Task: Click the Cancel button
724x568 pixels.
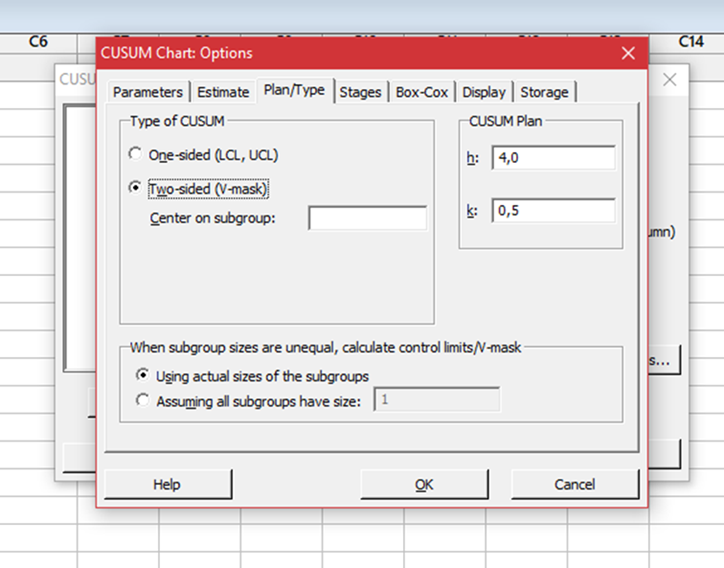Action: pyautogui.click(x=575, y=484)
